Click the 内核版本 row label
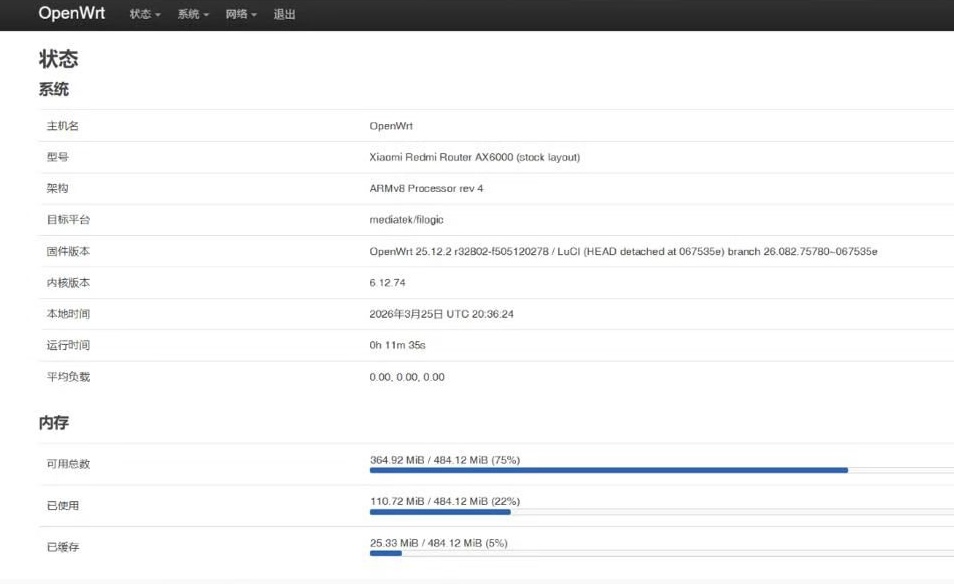Viewport: 954px width, 584px height. click(x=68, y=283)
